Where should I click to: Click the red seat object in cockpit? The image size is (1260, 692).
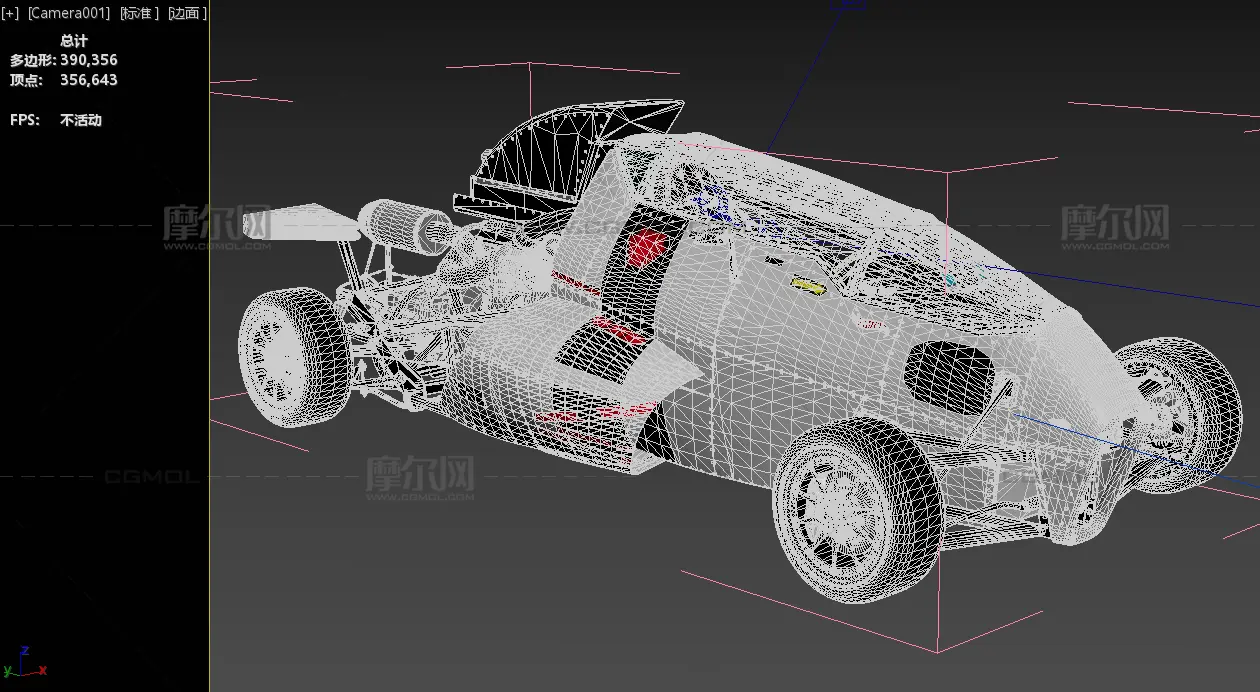[647, 247]
